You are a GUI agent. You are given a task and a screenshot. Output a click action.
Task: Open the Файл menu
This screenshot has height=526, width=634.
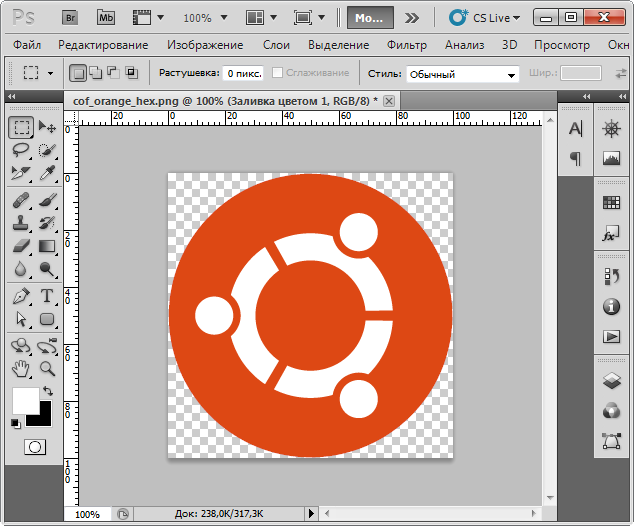[x=27, y=45]
